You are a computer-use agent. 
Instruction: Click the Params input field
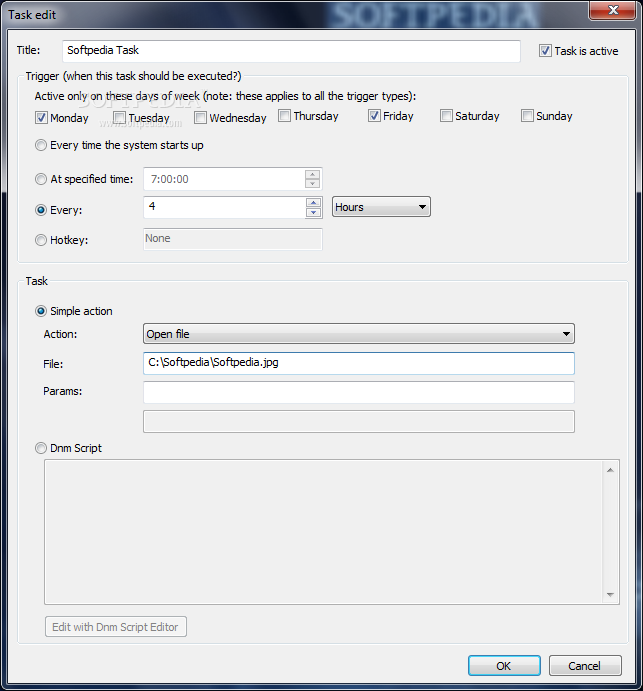point(359,392)
